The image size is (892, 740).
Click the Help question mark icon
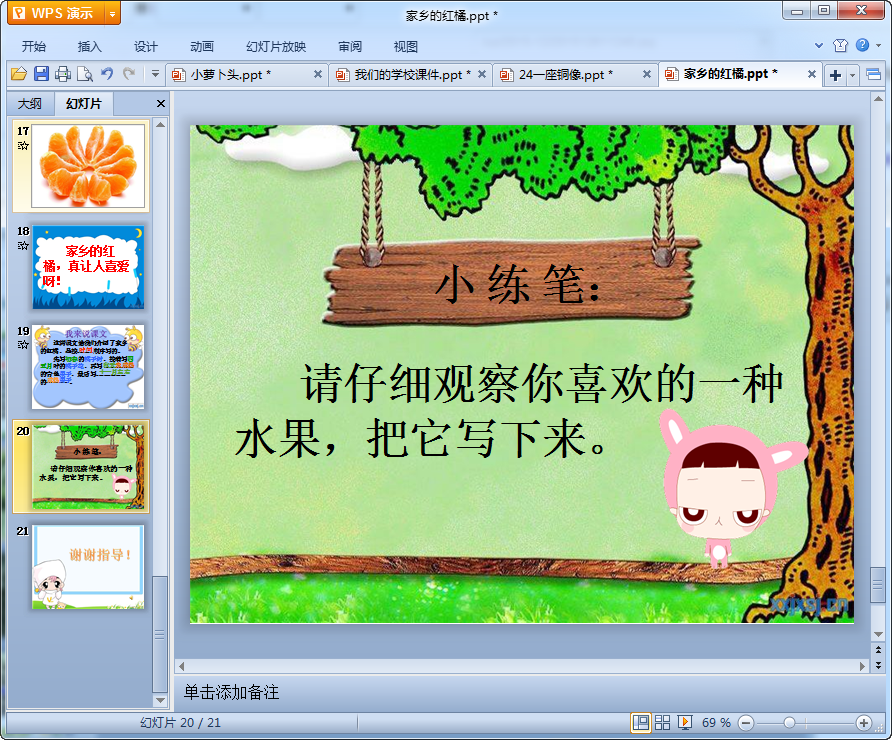click(x=862, y=45)
